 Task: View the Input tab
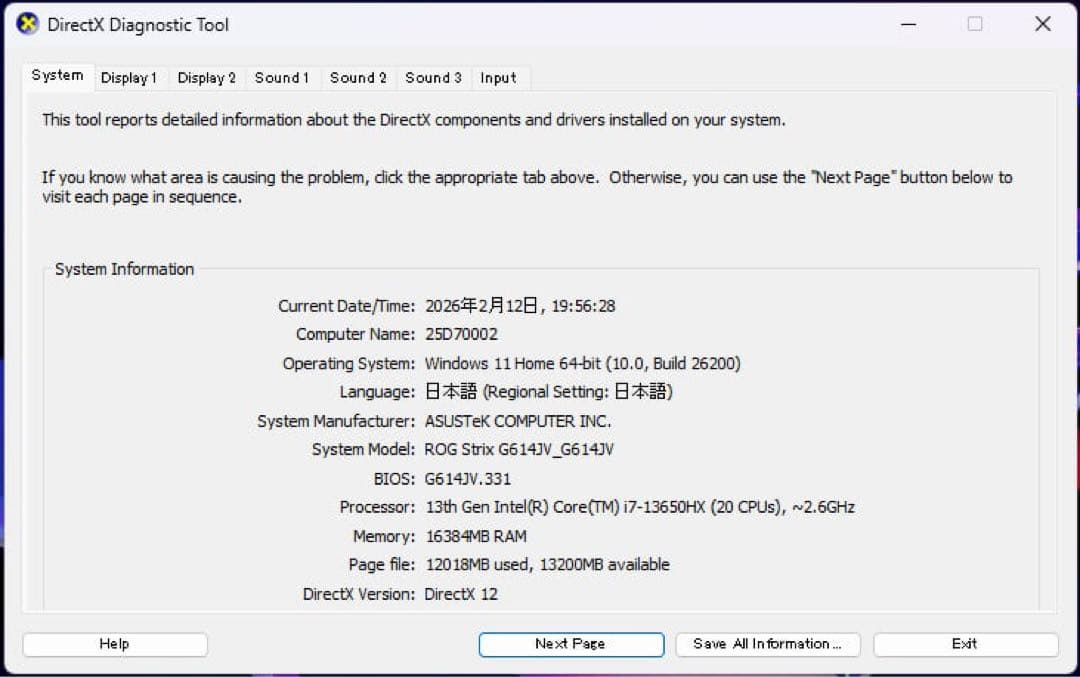(499, 77)
